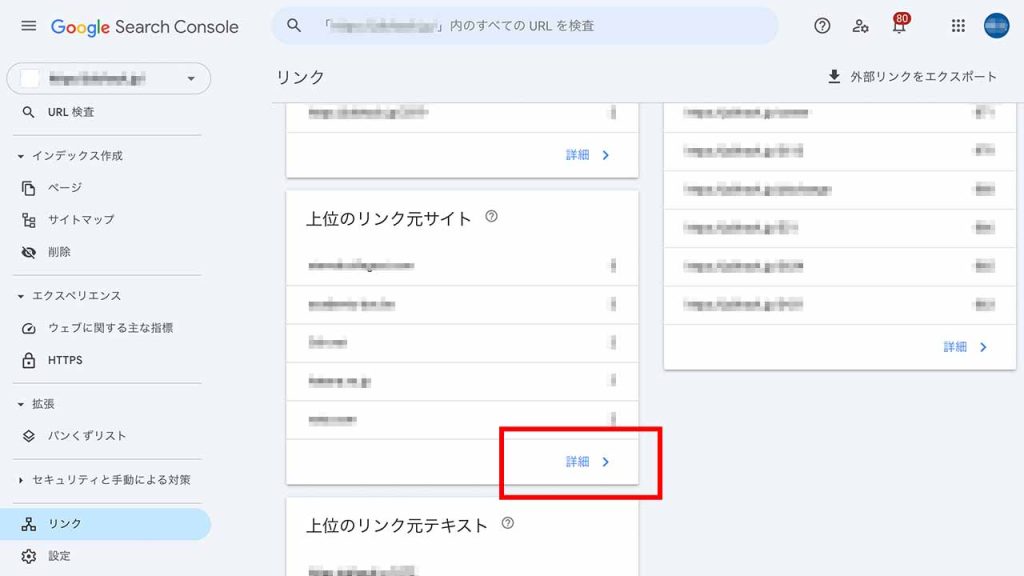Open user management settings icon

point(860,26)
